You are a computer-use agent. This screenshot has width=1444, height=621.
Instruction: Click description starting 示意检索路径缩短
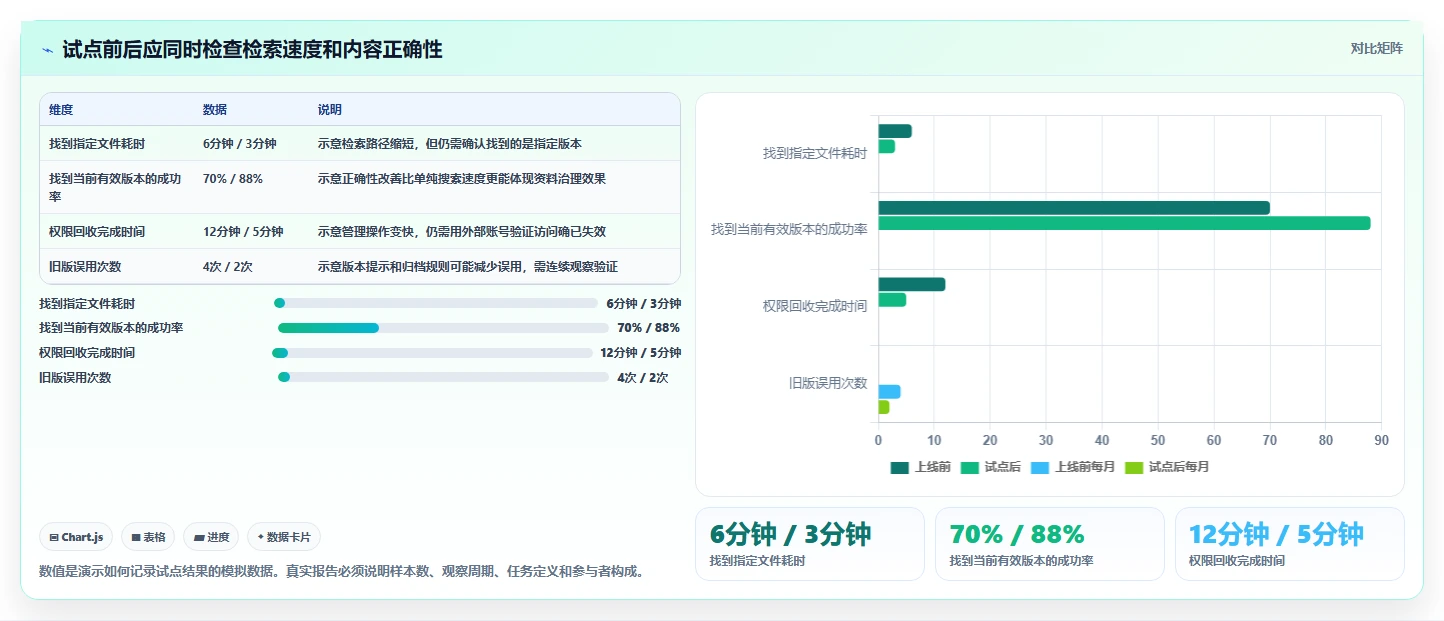point(450,144)
